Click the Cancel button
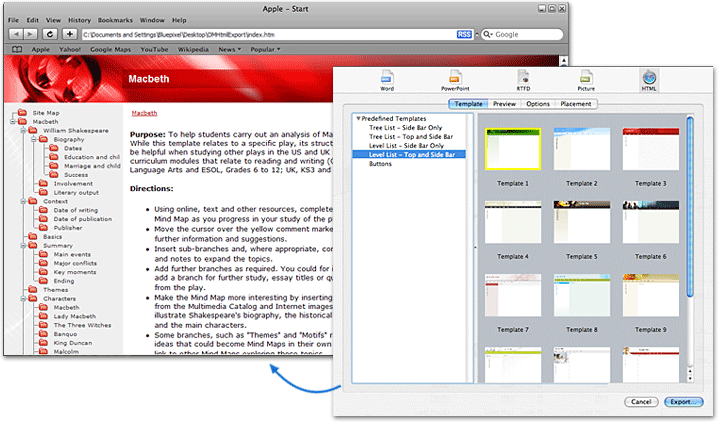 pos(641,402)
